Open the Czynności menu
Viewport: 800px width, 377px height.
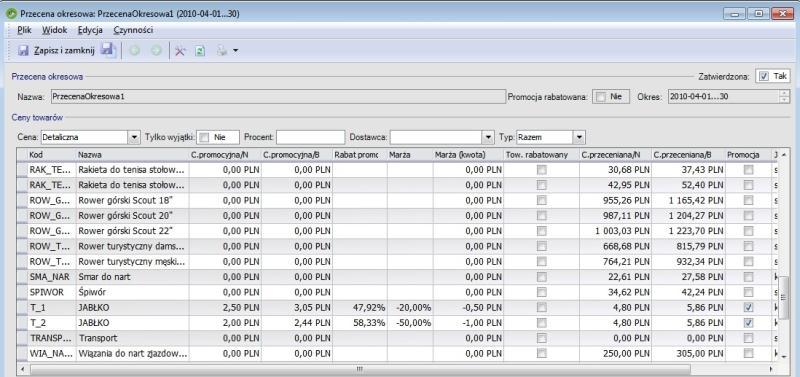click(x=133, y=30)
